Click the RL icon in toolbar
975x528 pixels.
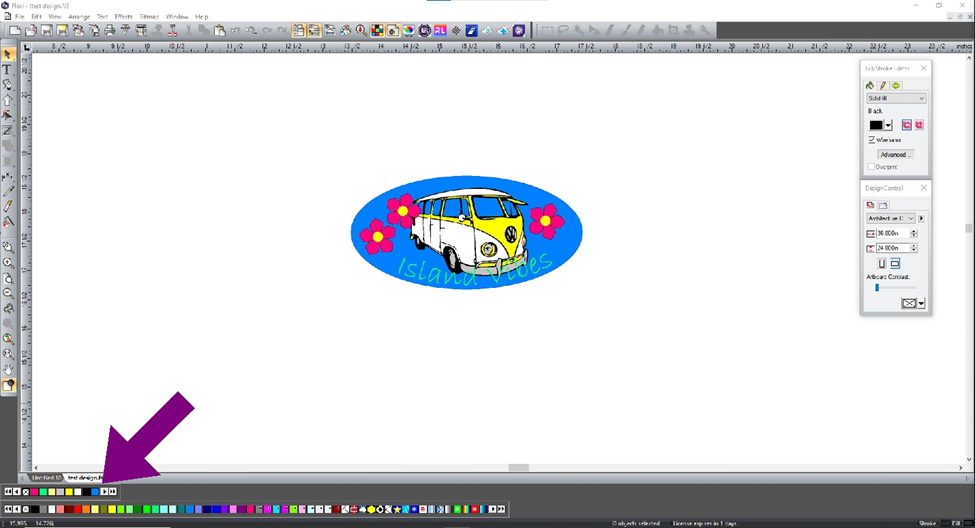[441, 30]
